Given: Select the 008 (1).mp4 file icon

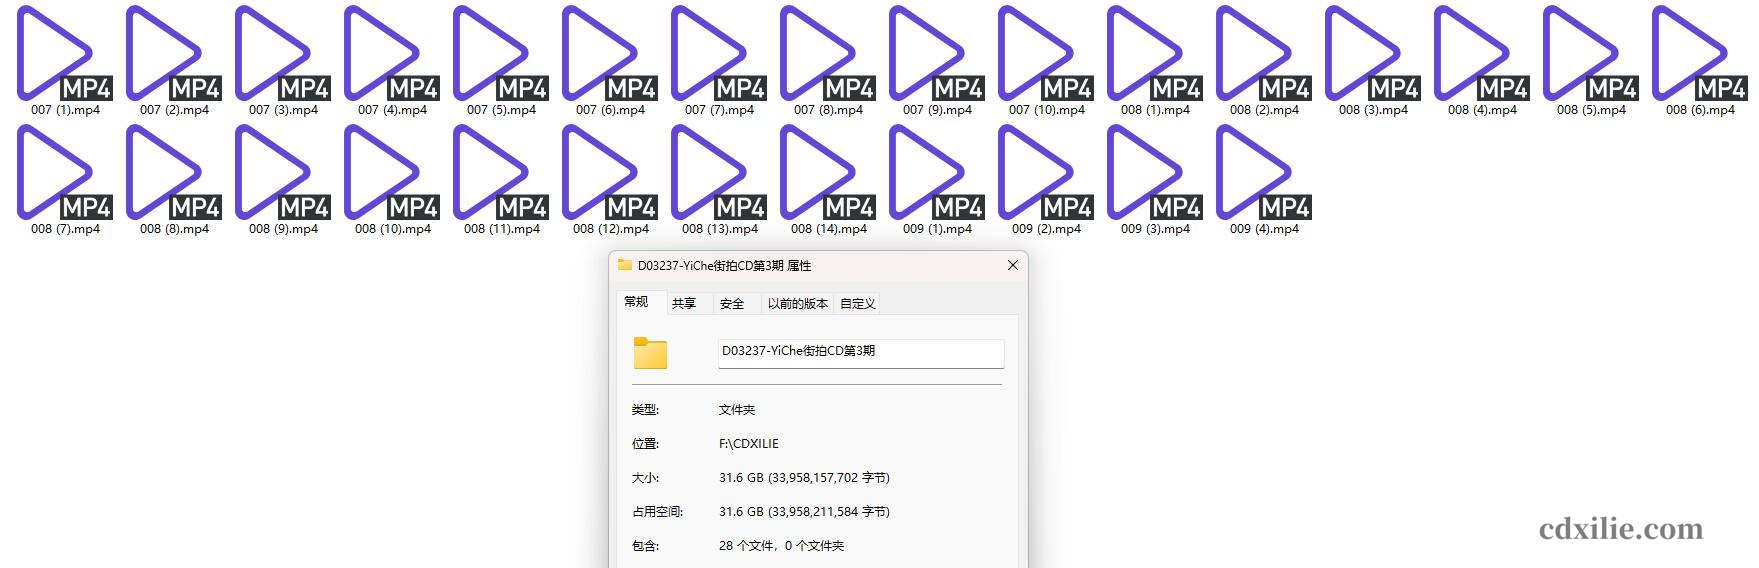Looking at the screenshot, I should pyautogui.click(x=1155, y=54).
